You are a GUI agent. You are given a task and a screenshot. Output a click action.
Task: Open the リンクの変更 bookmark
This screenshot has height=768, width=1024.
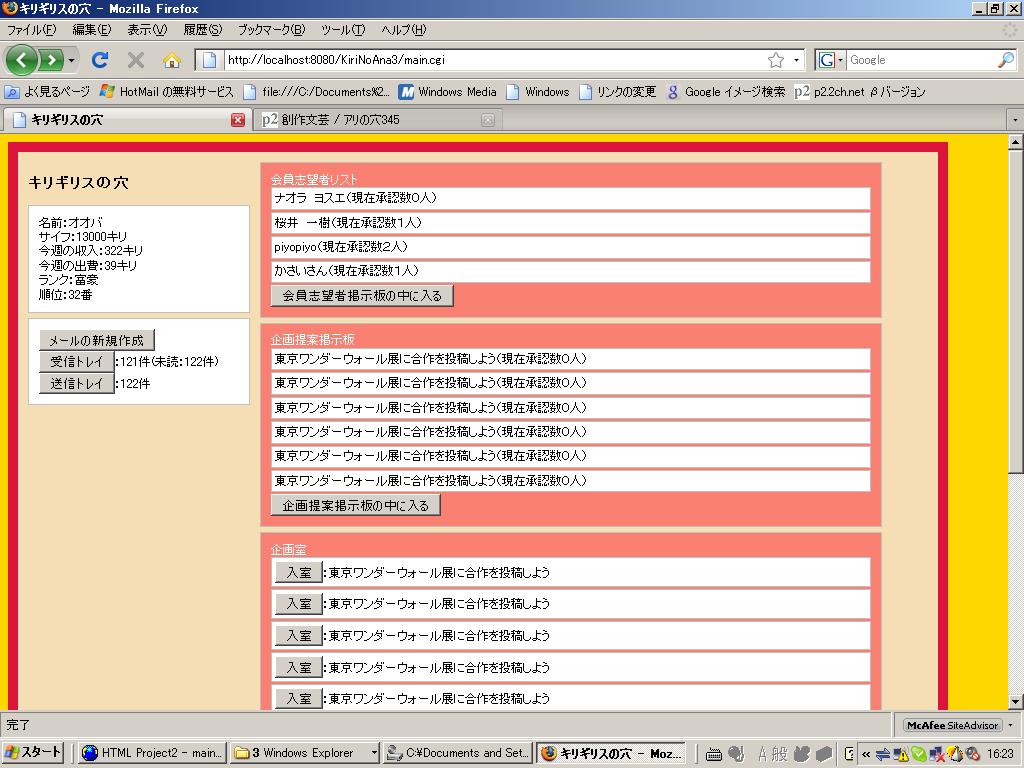pyautogui.click(x=618, y=92)
